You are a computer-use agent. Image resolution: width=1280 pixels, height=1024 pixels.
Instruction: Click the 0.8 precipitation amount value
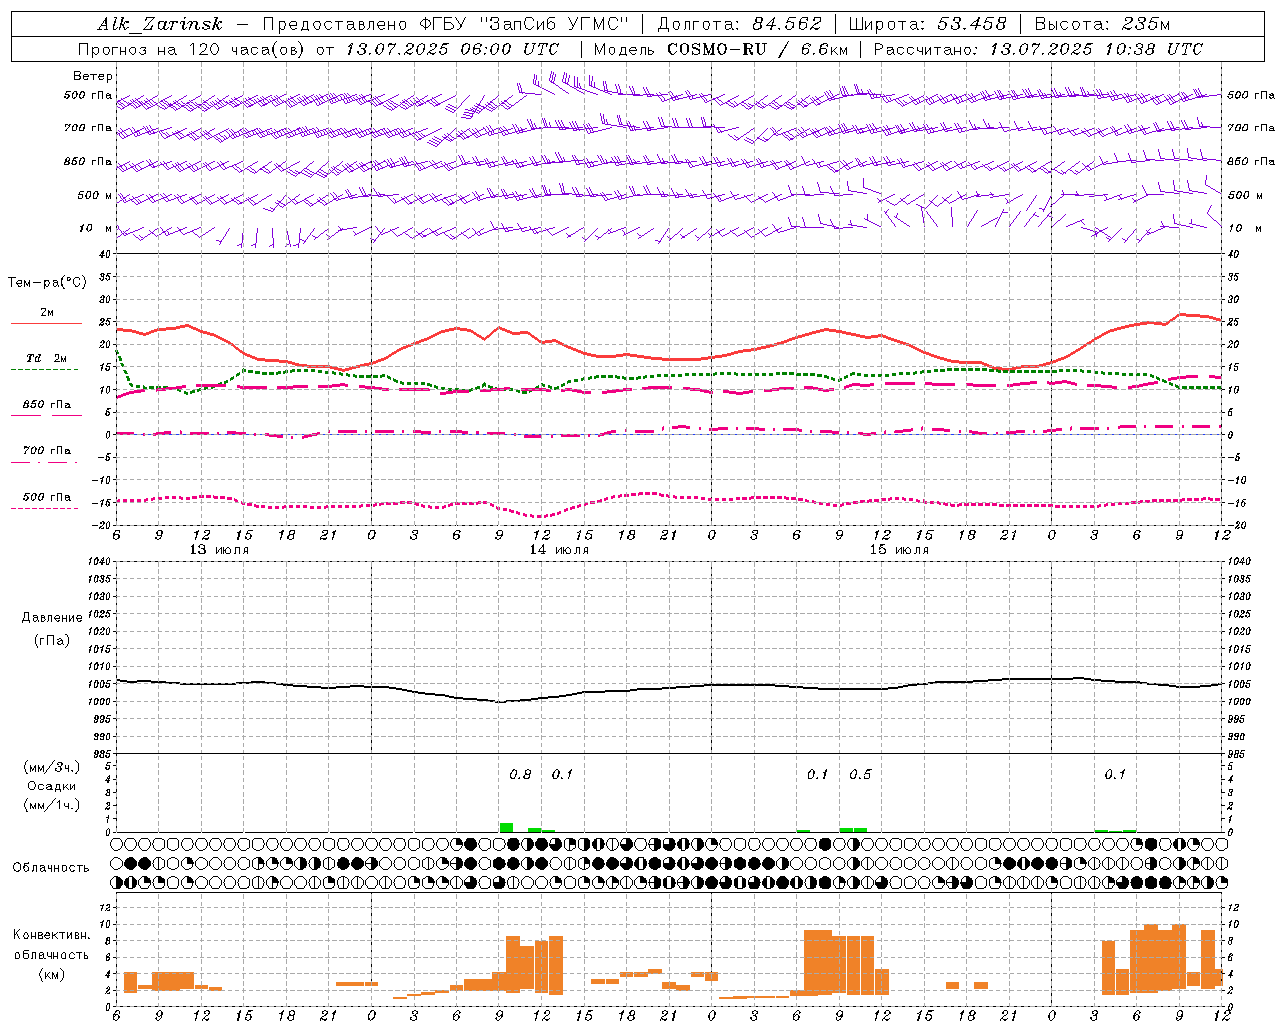[520, 775]
